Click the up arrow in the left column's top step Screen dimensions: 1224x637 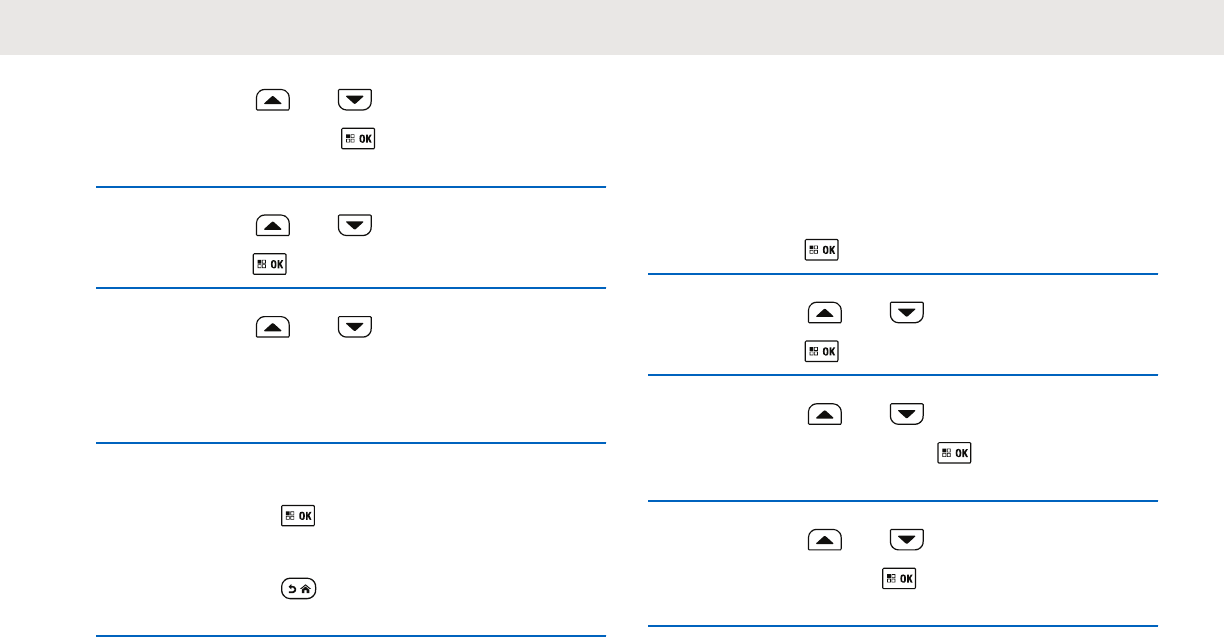[x=272, y=99]
